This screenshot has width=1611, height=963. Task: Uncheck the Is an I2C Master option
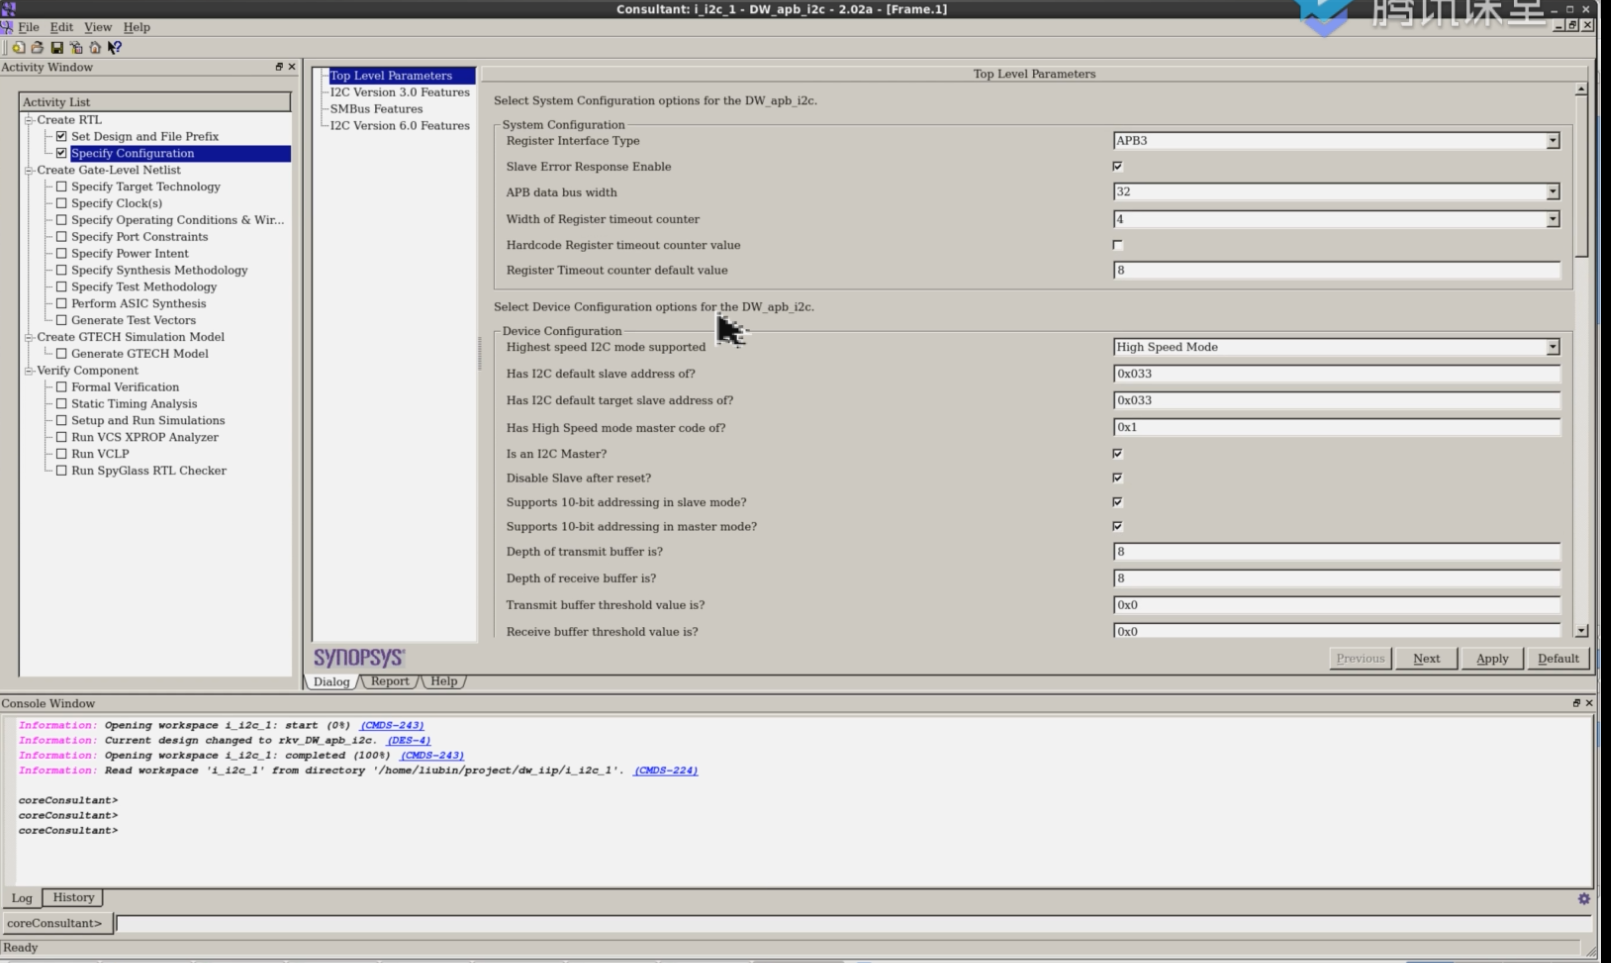(x=1118, y=453)
